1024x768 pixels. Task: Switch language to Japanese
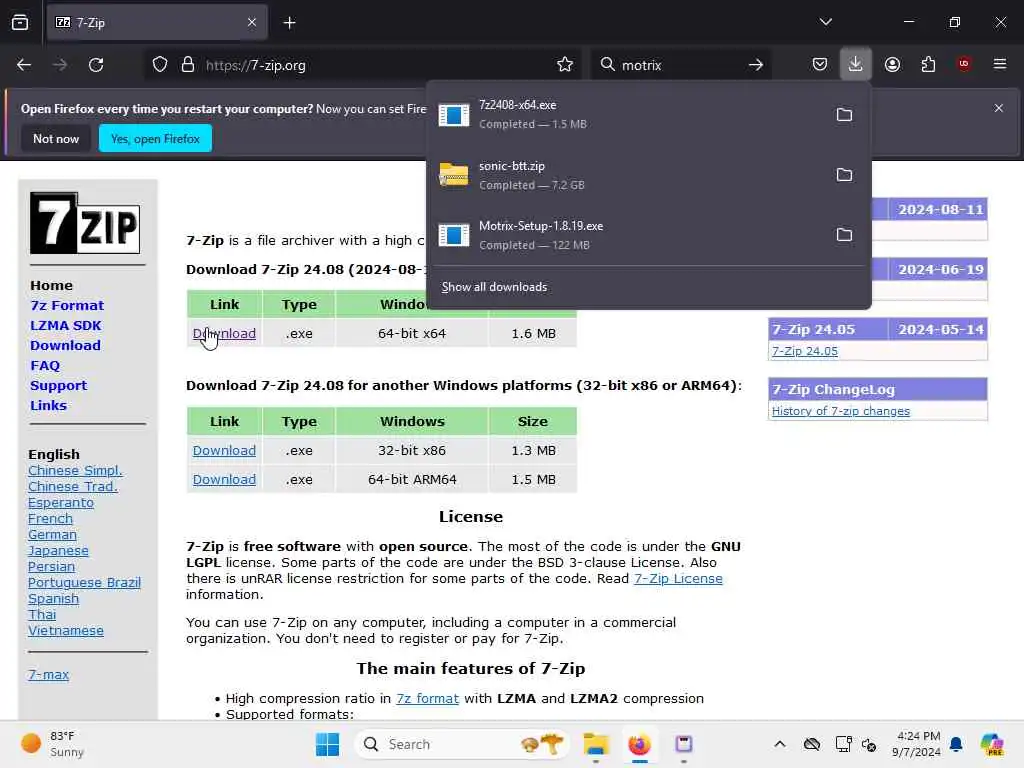point(58,551)
